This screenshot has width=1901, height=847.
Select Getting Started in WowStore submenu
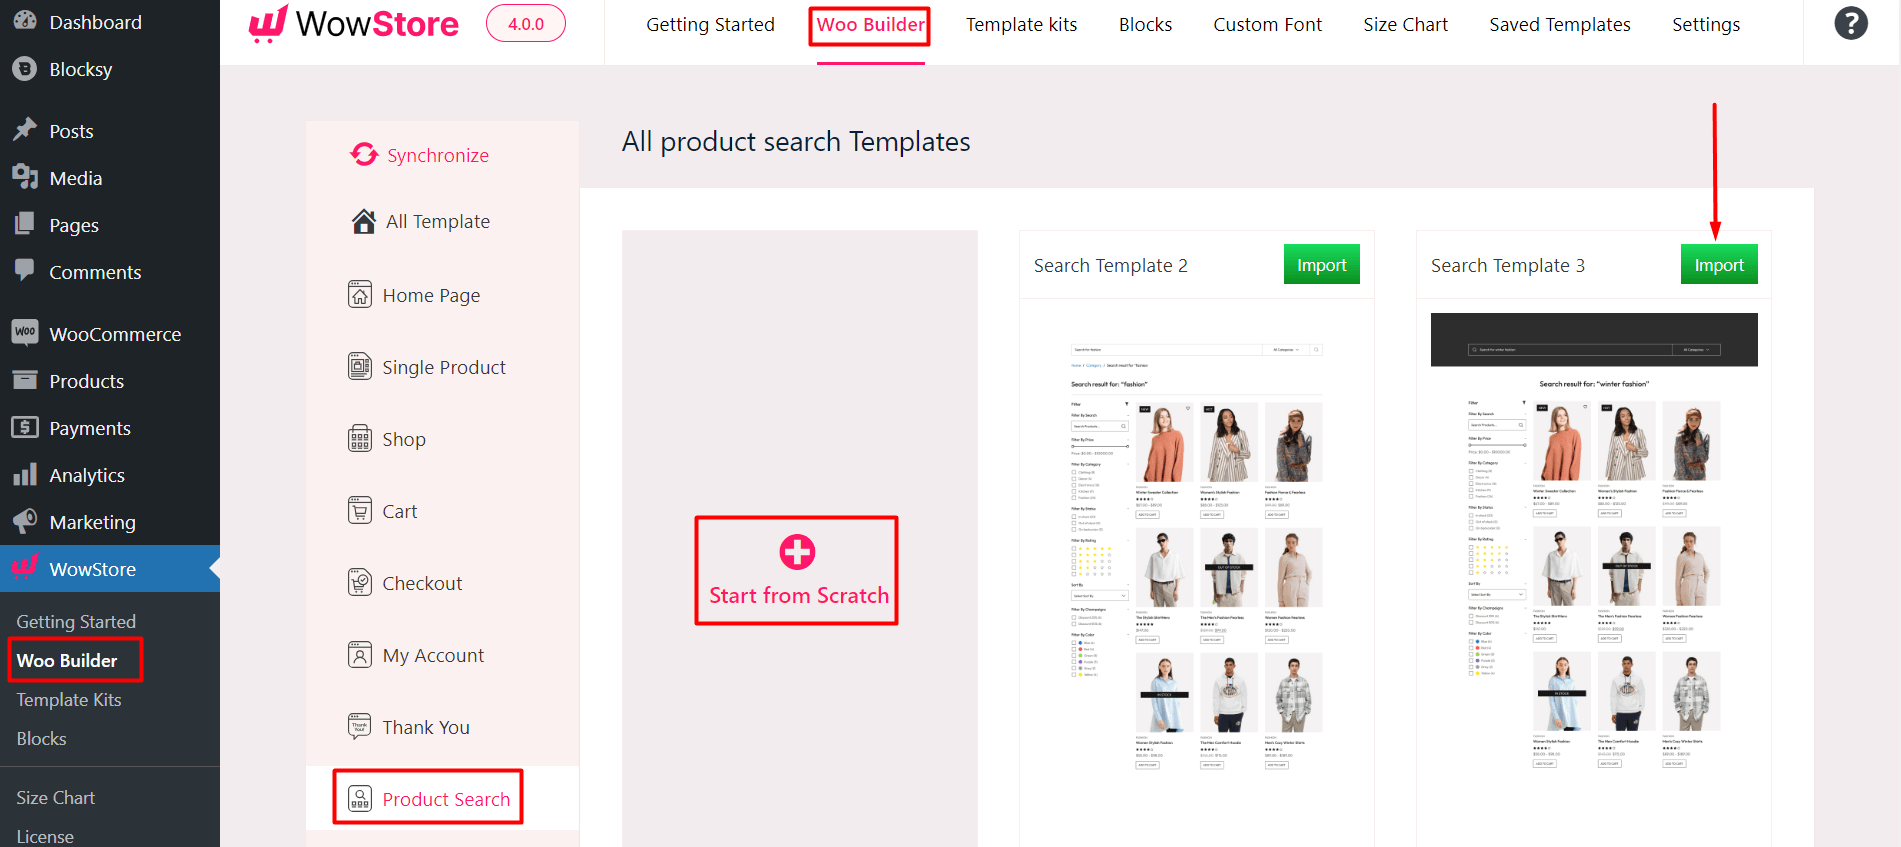tap(76, 622)
